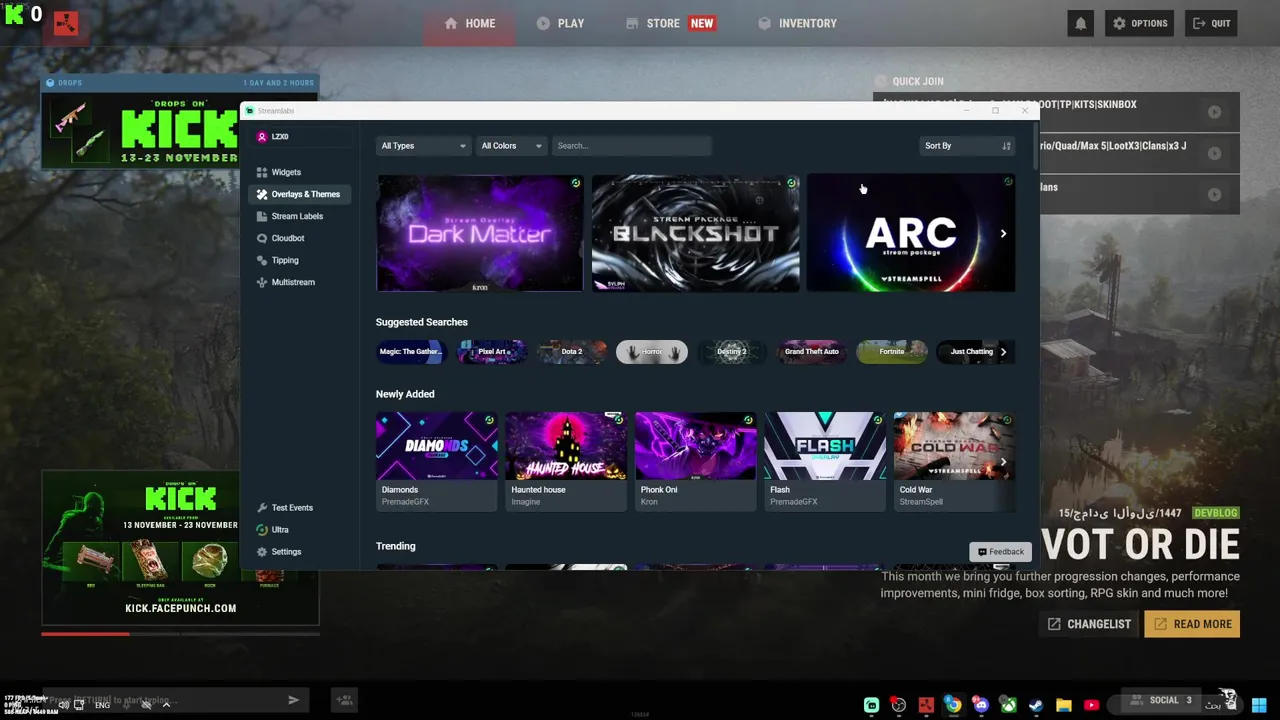Switch to Rust PLAY tab
This screenshot has width=1280, height=720.
coord(560,23)
